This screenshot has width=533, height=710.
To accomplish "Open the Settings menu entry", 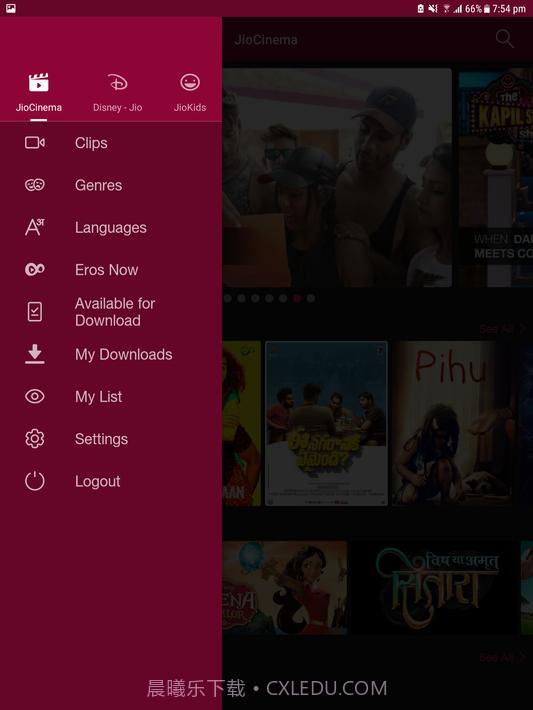I will 111,439.
